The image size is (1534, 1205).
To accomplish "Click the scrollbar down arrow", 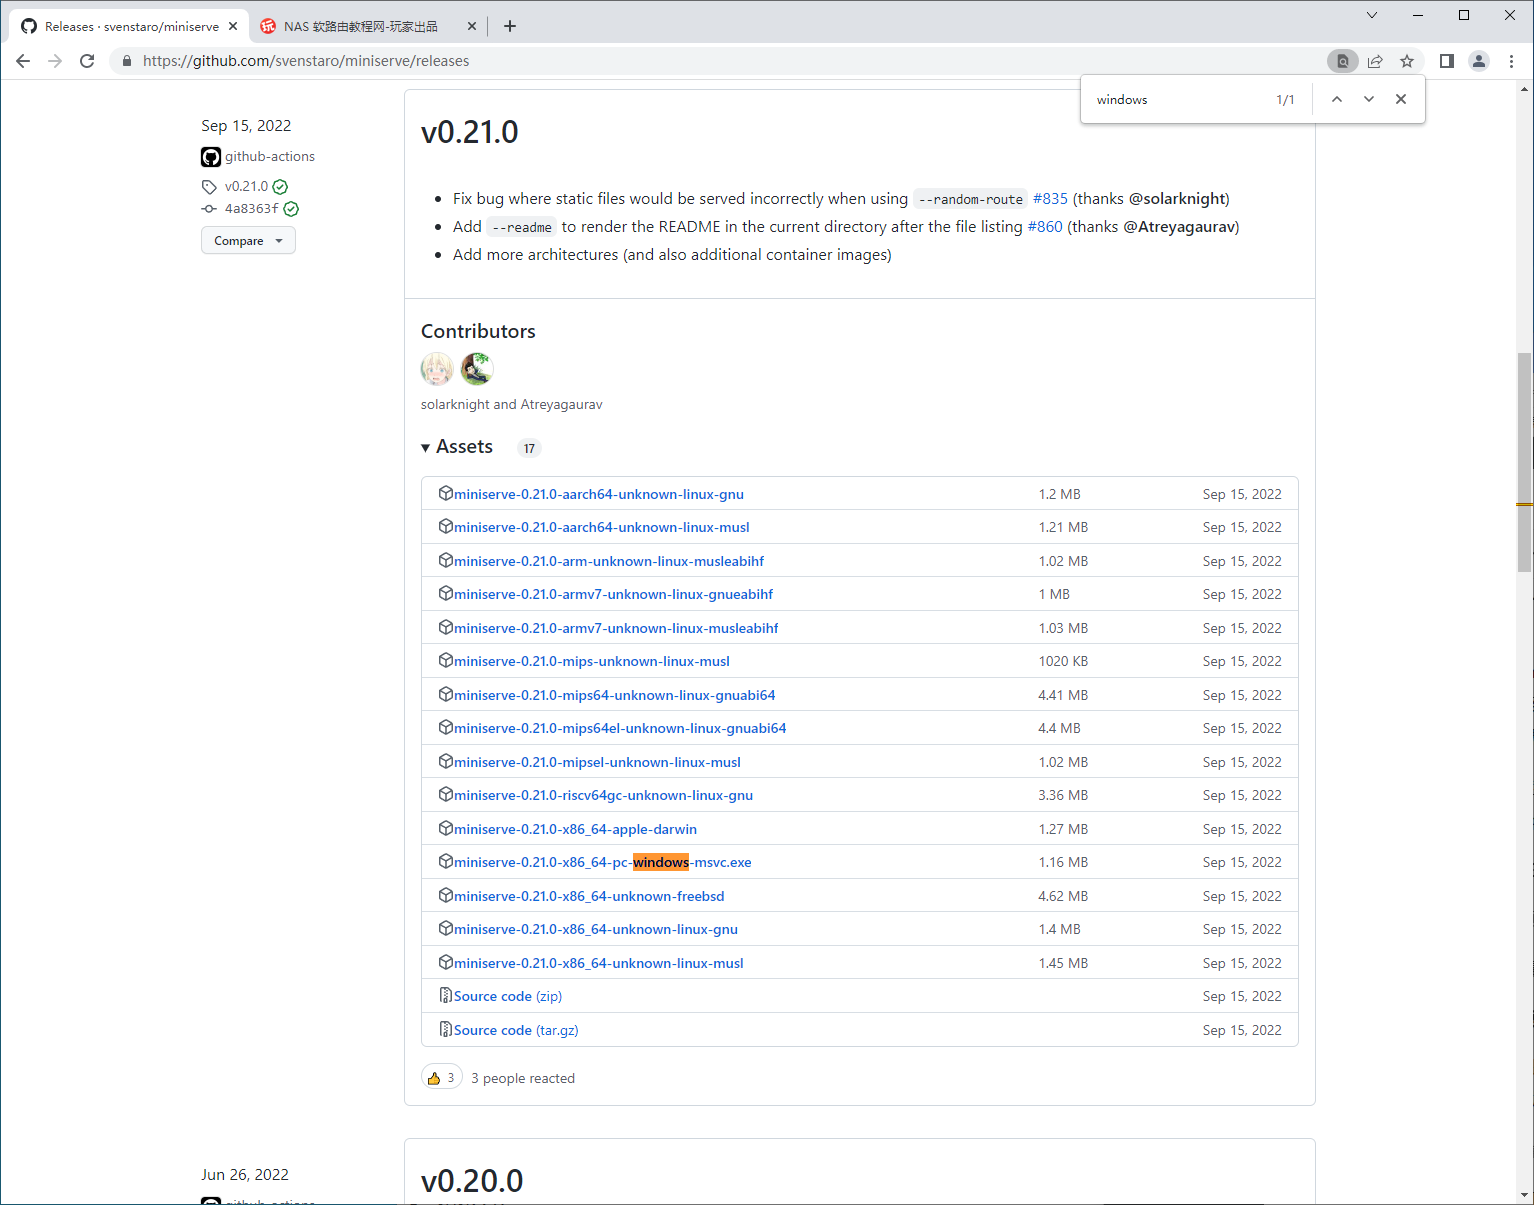I will pos(1524,1195).
